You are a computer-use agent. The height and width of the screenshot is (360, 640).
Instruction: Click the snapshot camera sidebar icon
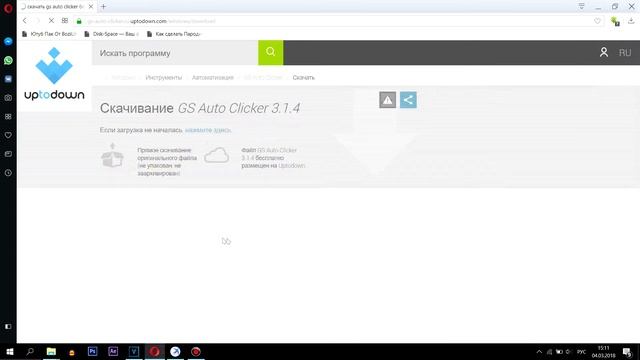tap(8, 98)
